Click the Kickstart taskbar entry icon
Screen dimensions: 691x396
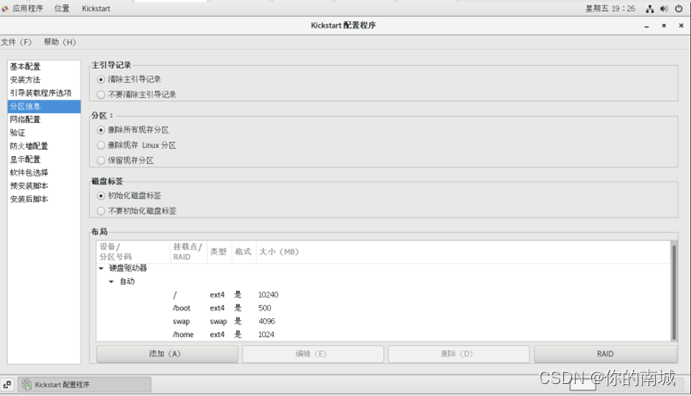pyautogui.click(x=27, y=384)
